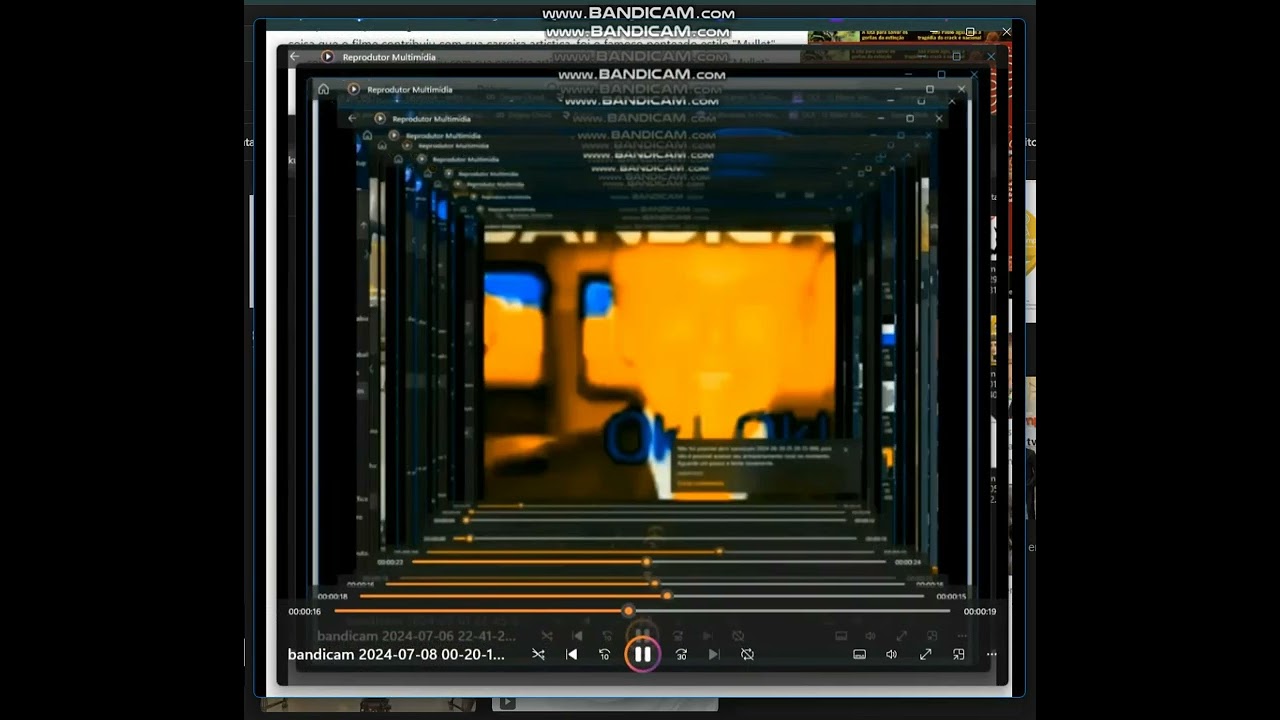Close the second nested player window

click(961, 89)
